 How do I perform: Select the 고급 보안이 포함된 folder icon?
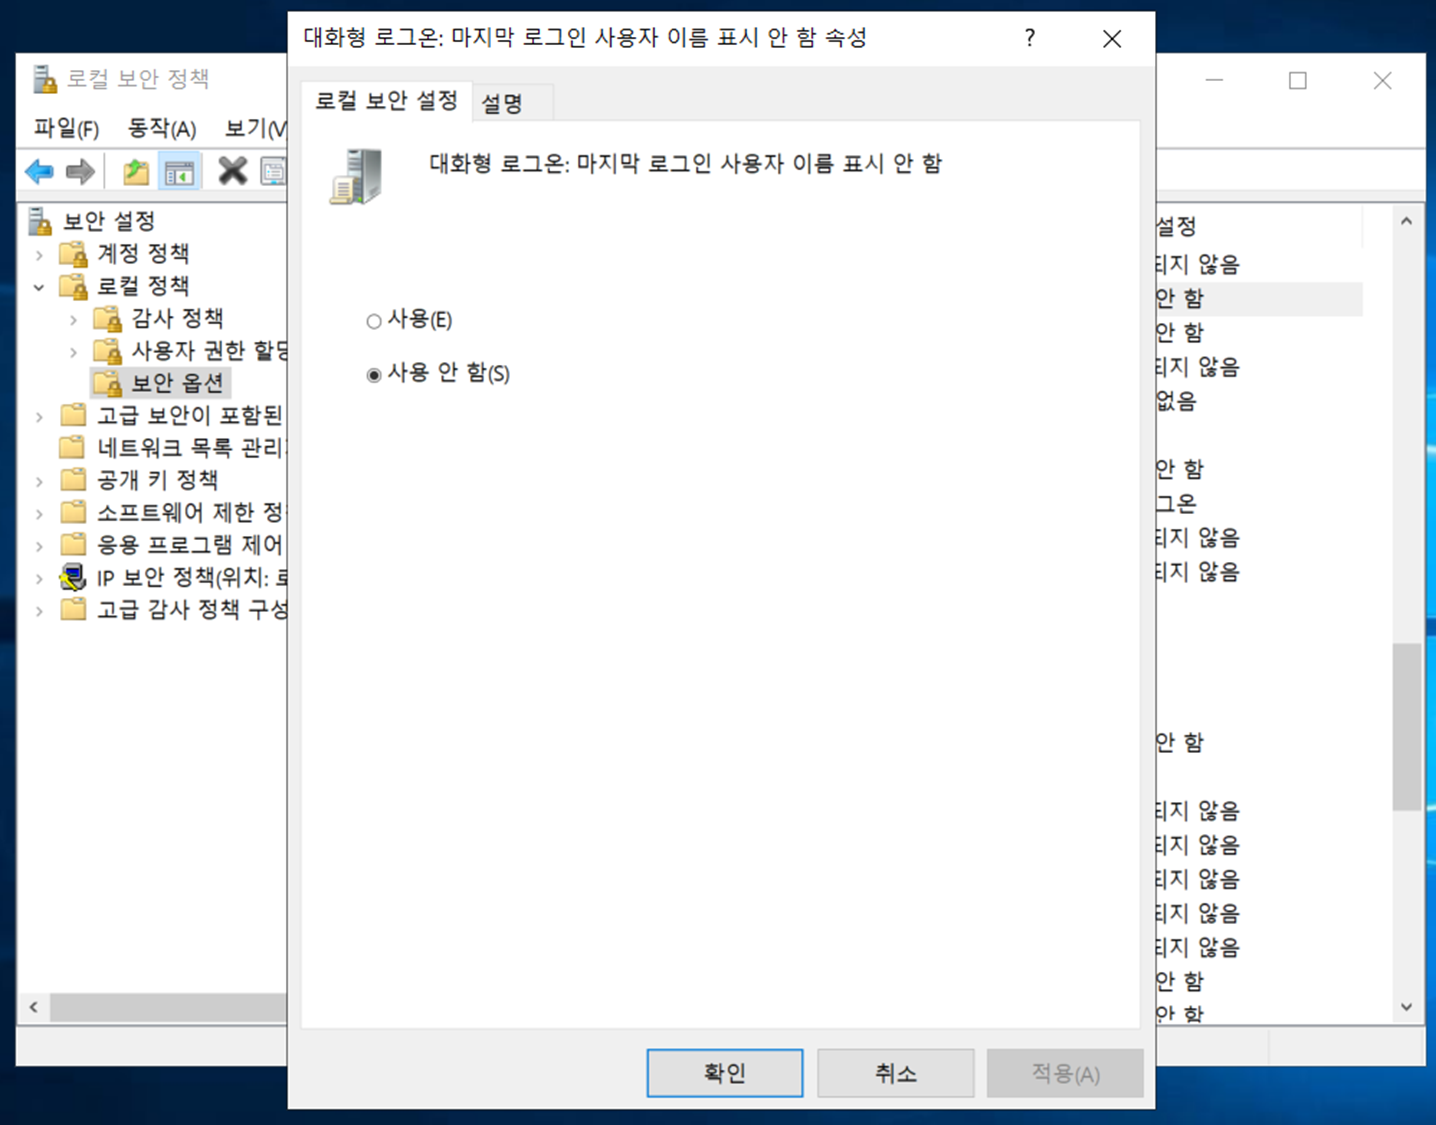click(x=73, y=415)
